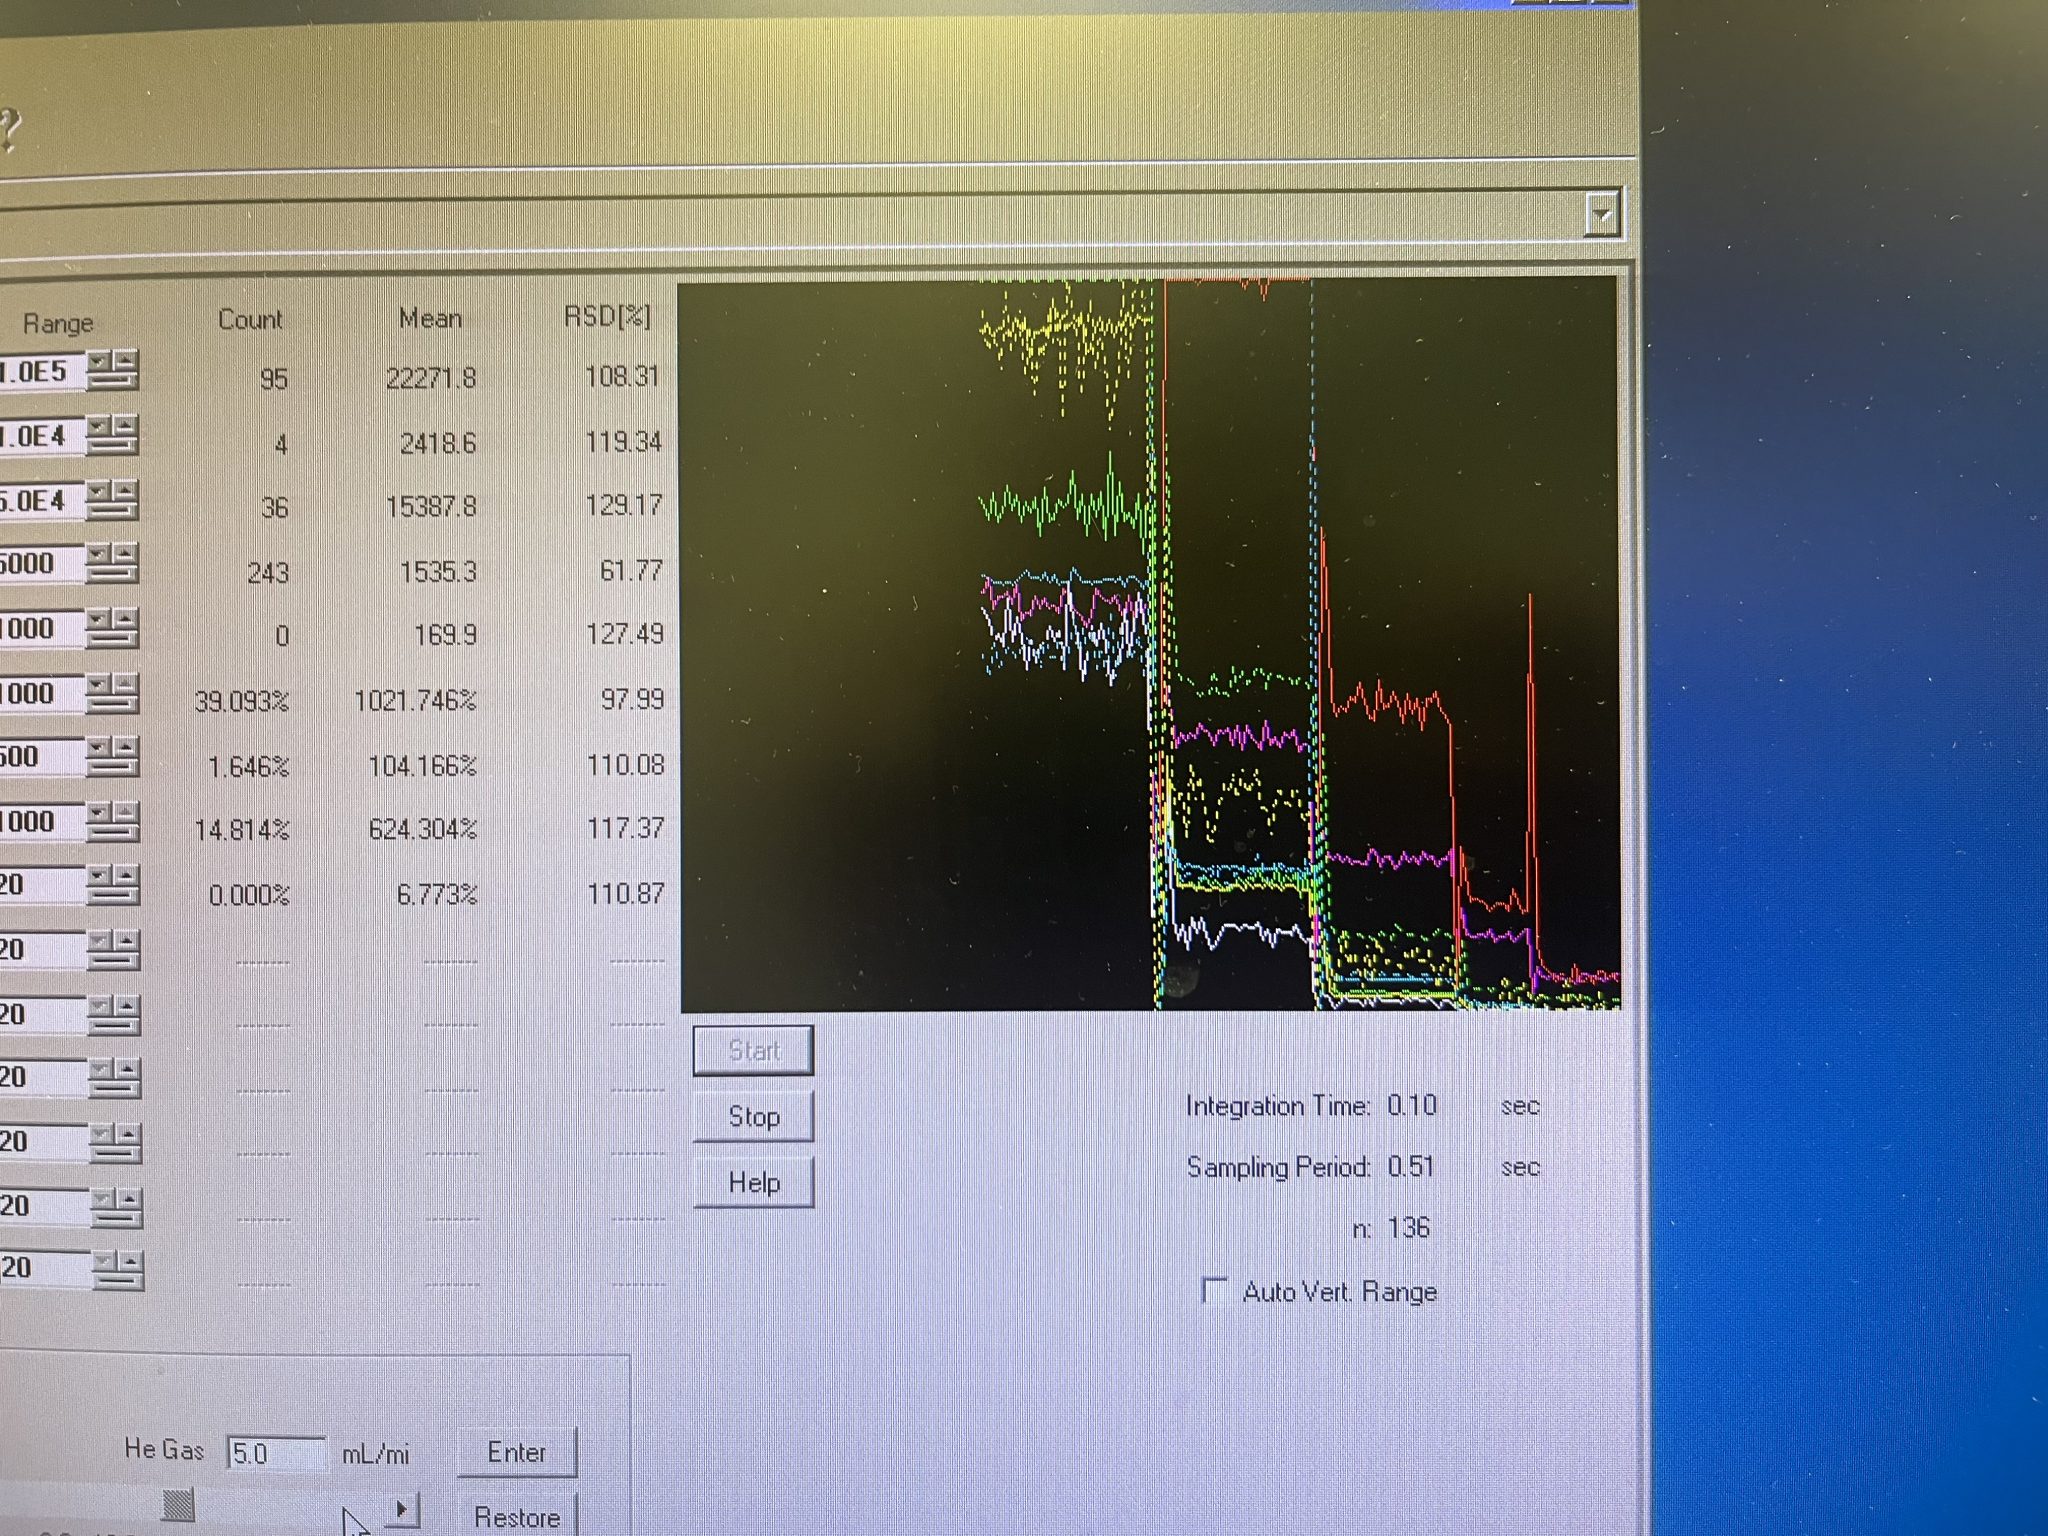Click inside the signal monitor graph area
Image resolution: width=2048 pixels, height=1536 pixels.
click(1148, 644)
